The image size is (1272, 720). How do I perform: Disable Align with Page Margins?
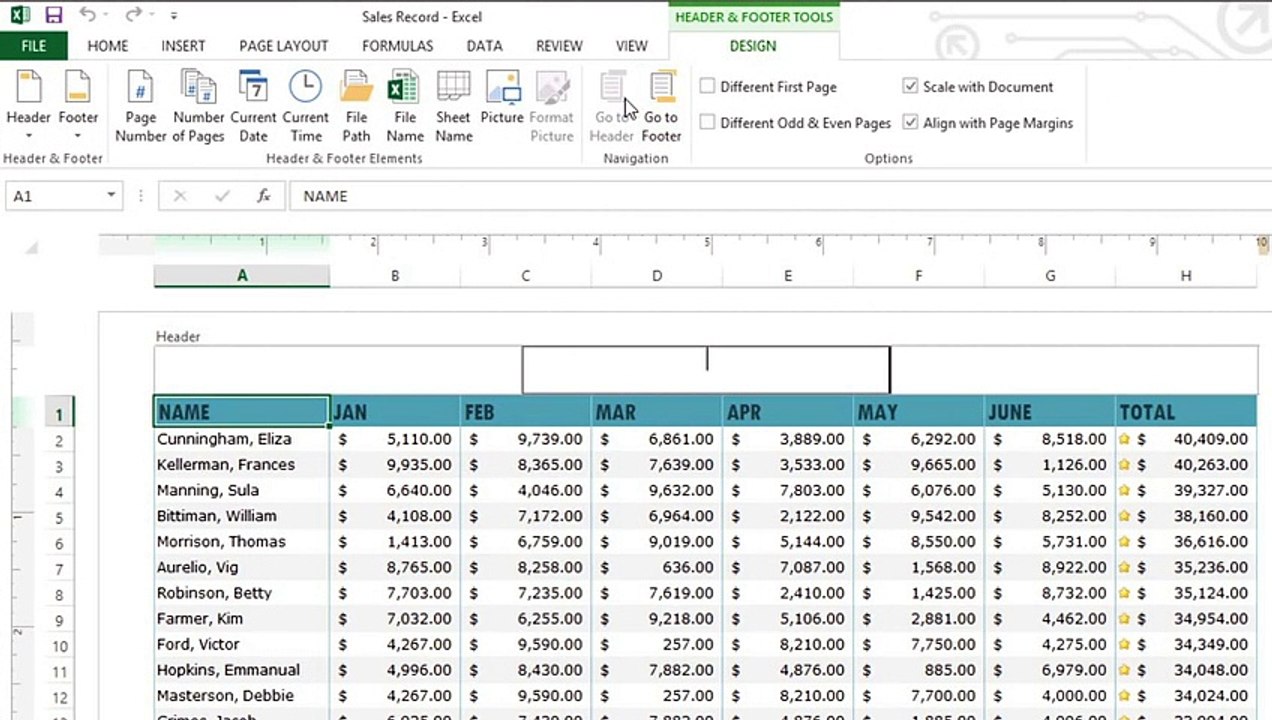910,123
